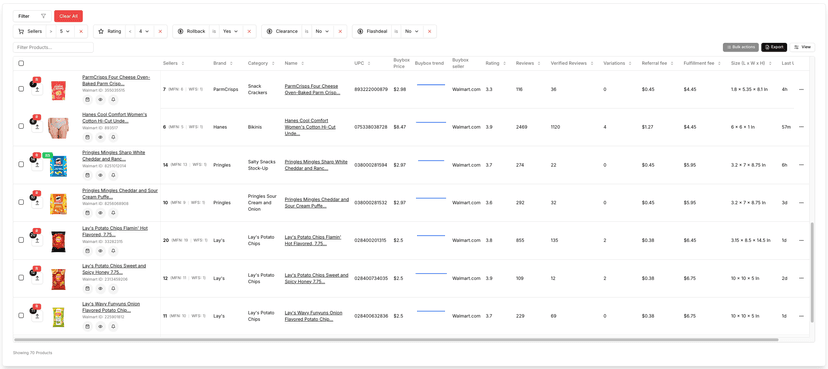Open the three-dot menu for the ParmCrisps row
828x369 pixels.
pyautogui.click(x=801, y=89)
